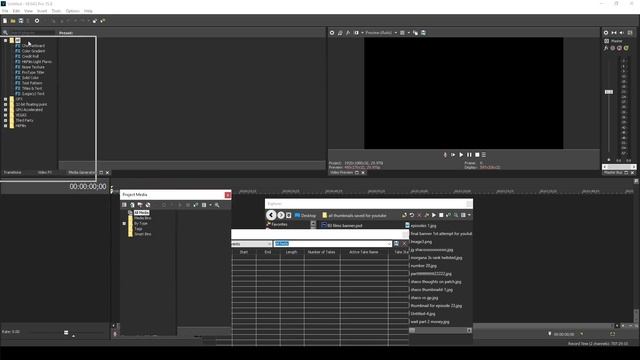Open the Desktop location in Explorer
640x360 pixels.
305,216
